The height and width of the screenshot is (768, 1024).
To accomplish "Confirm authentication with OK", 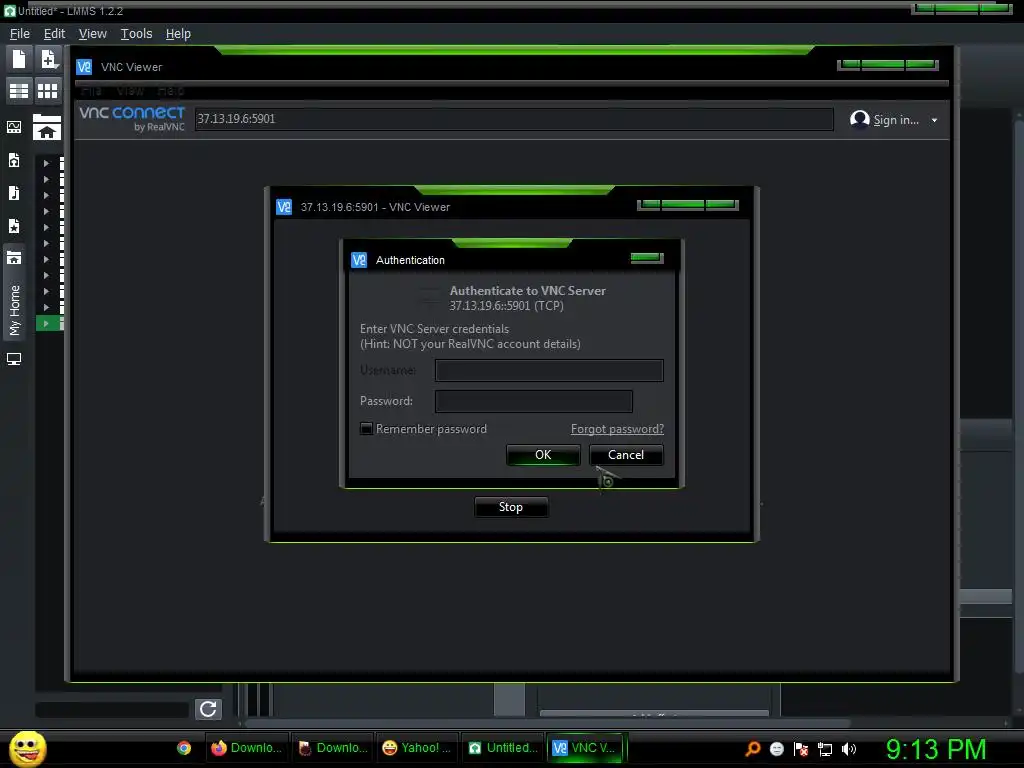I will click(x=543, y=455).
